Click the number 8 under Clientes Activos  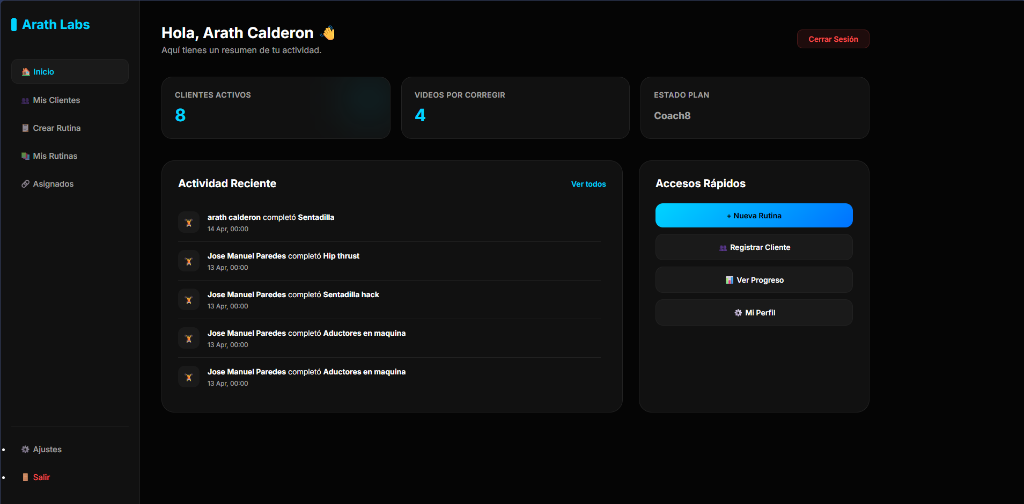point(180,116)
